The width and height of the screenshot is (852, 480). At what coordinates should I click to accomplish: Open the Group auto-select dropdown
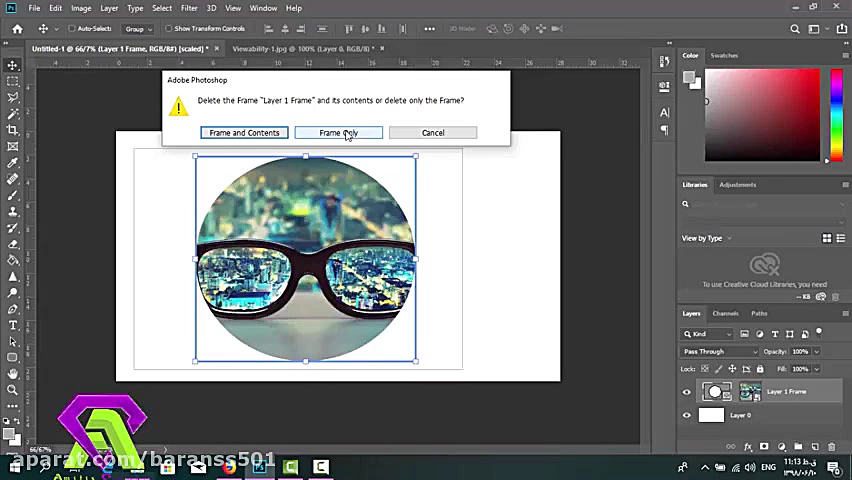137,29
